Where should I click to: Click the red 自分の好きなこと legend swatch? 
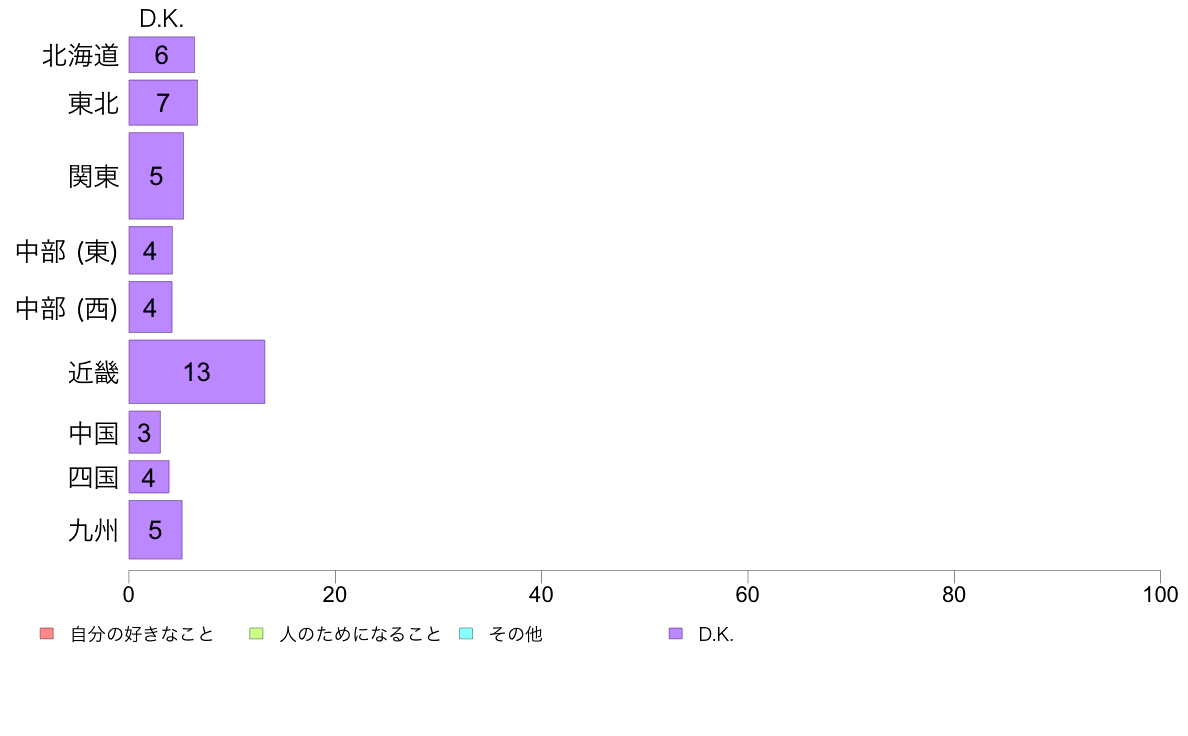click(x=47, y=634)
